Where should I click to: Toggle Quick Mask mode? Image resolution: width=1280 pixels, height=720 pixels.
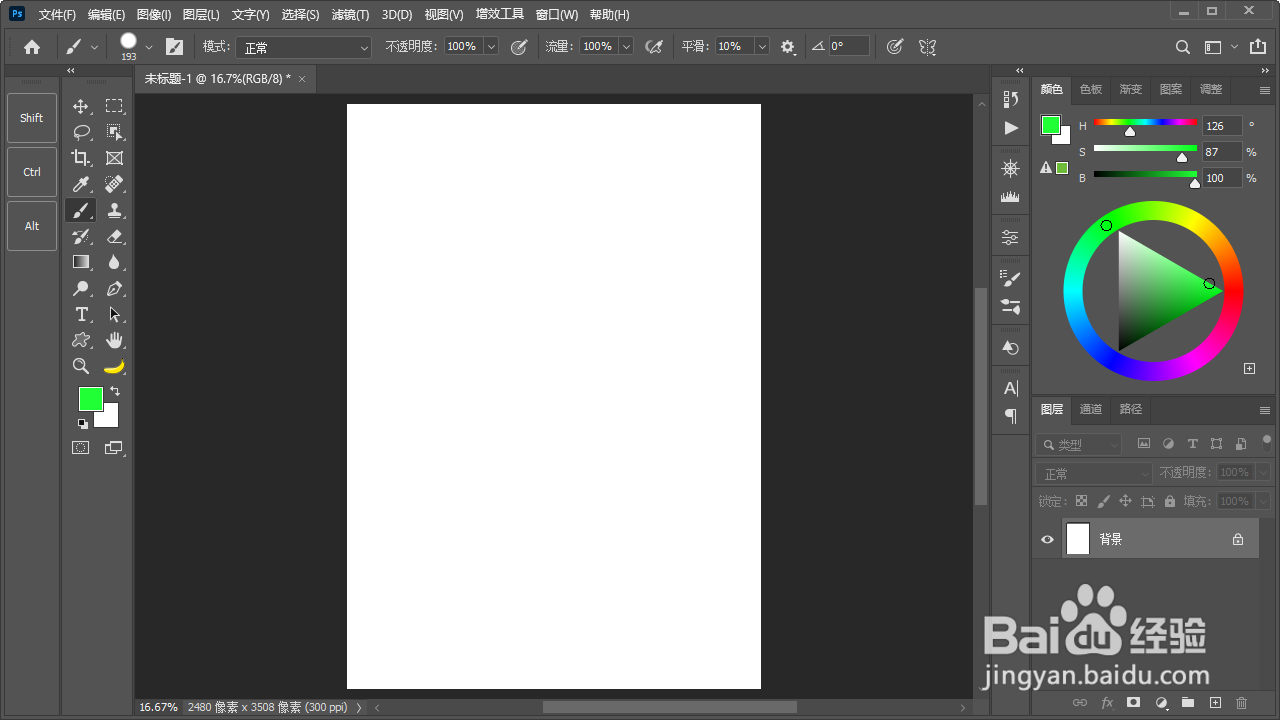pos(81,448)
